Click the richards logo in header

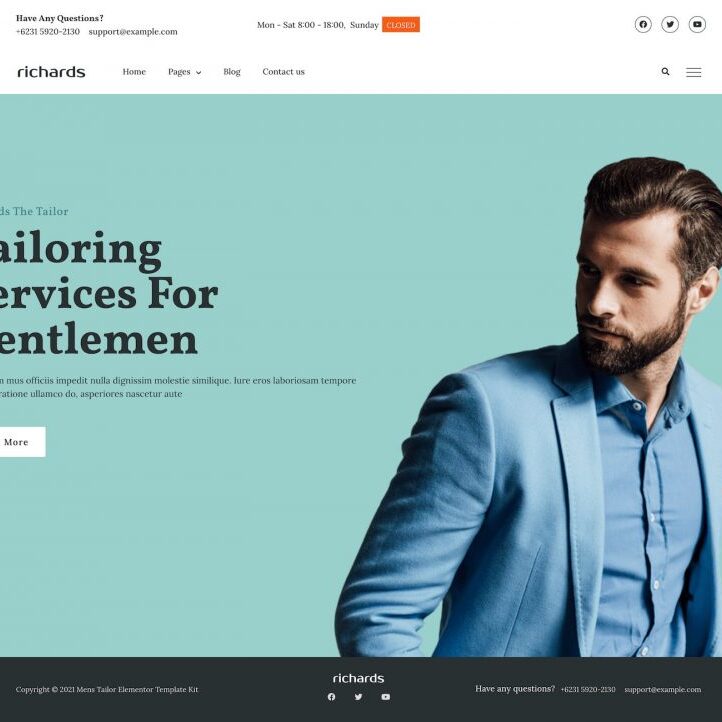(x=51, y=72)
